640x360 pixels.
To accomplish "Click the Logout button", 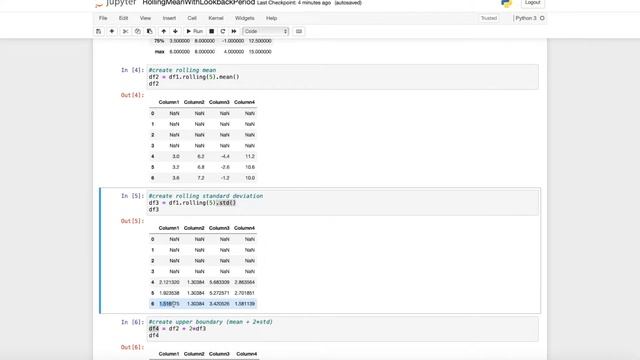I will click(532, 3).
